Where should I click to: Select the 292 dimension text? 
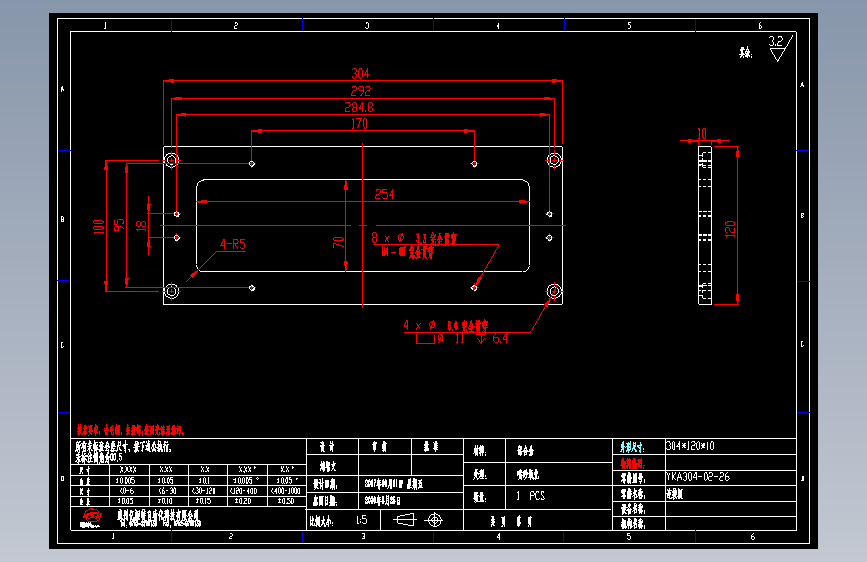361,91
